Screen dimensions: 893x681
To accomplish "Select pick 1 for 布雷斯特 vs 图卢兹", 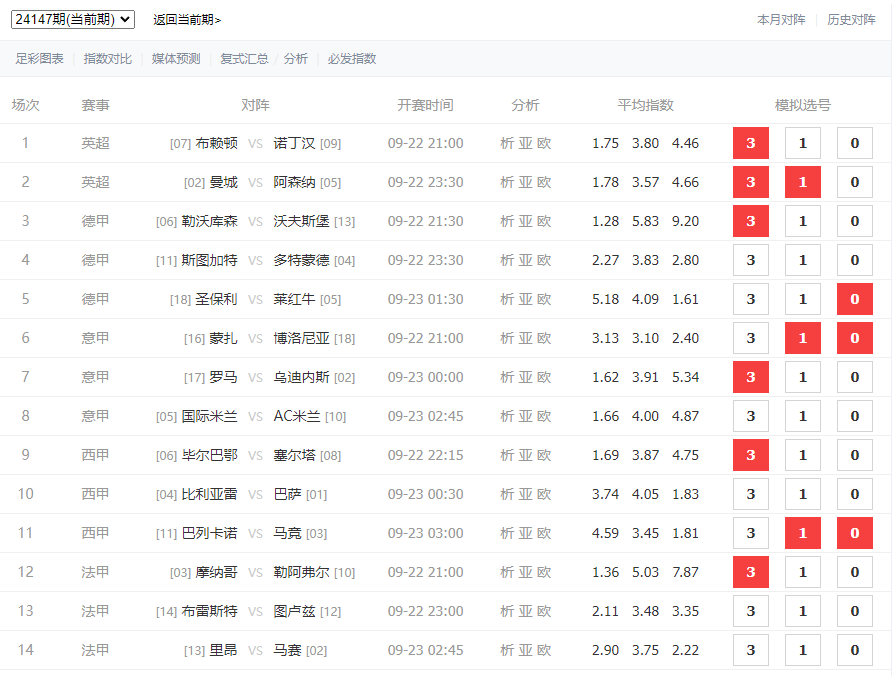I will point(802,611).
